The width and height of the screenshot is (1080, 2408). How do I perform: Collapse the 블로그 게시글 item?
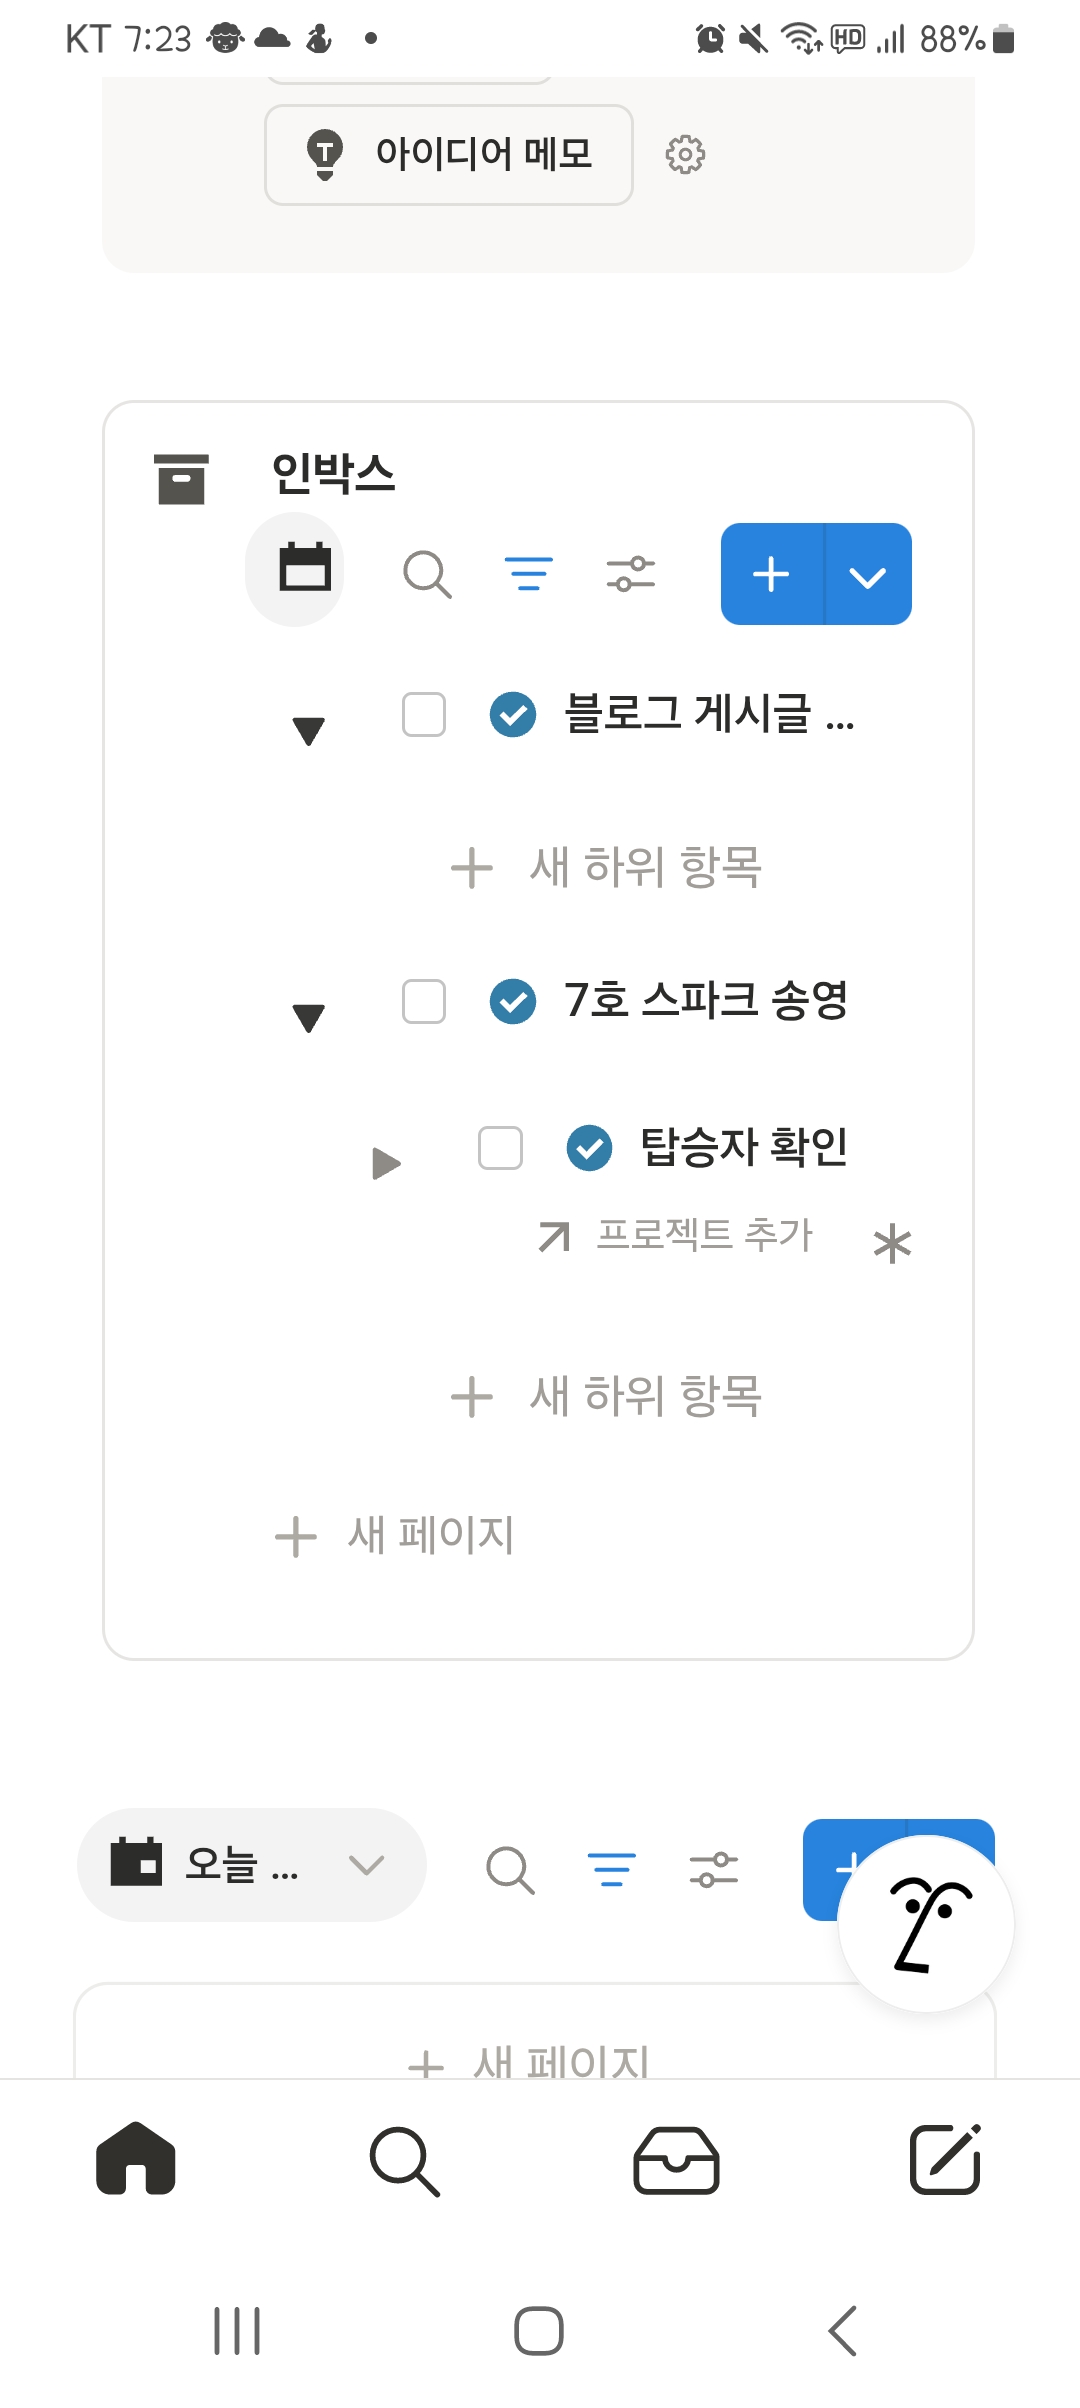pyautogui.click(x=309, y=731)
